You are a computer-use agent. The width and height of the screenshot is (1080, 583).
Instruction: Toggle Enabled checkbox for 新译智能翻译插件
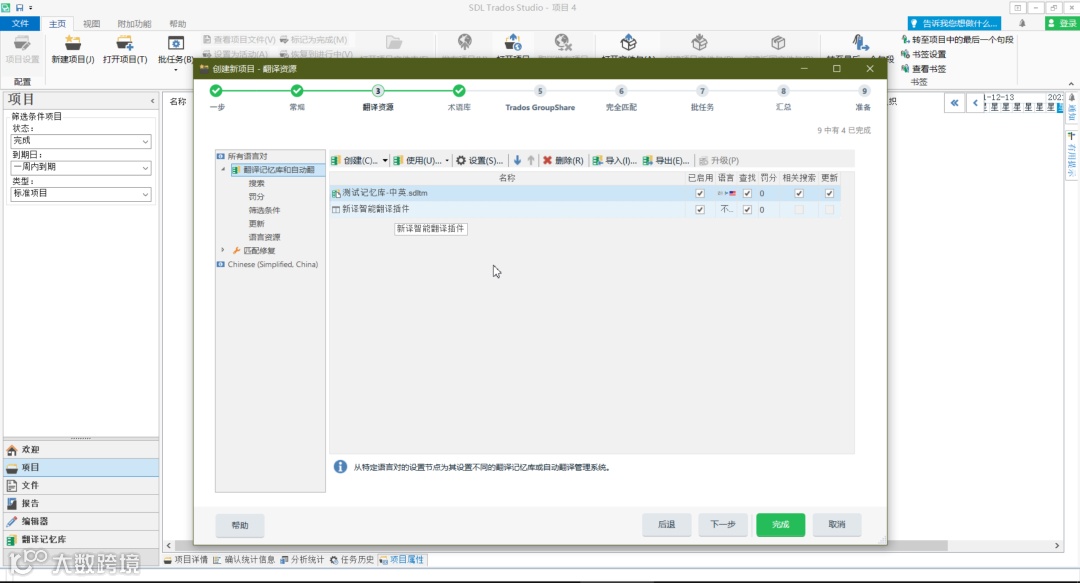tap(700, 209)
